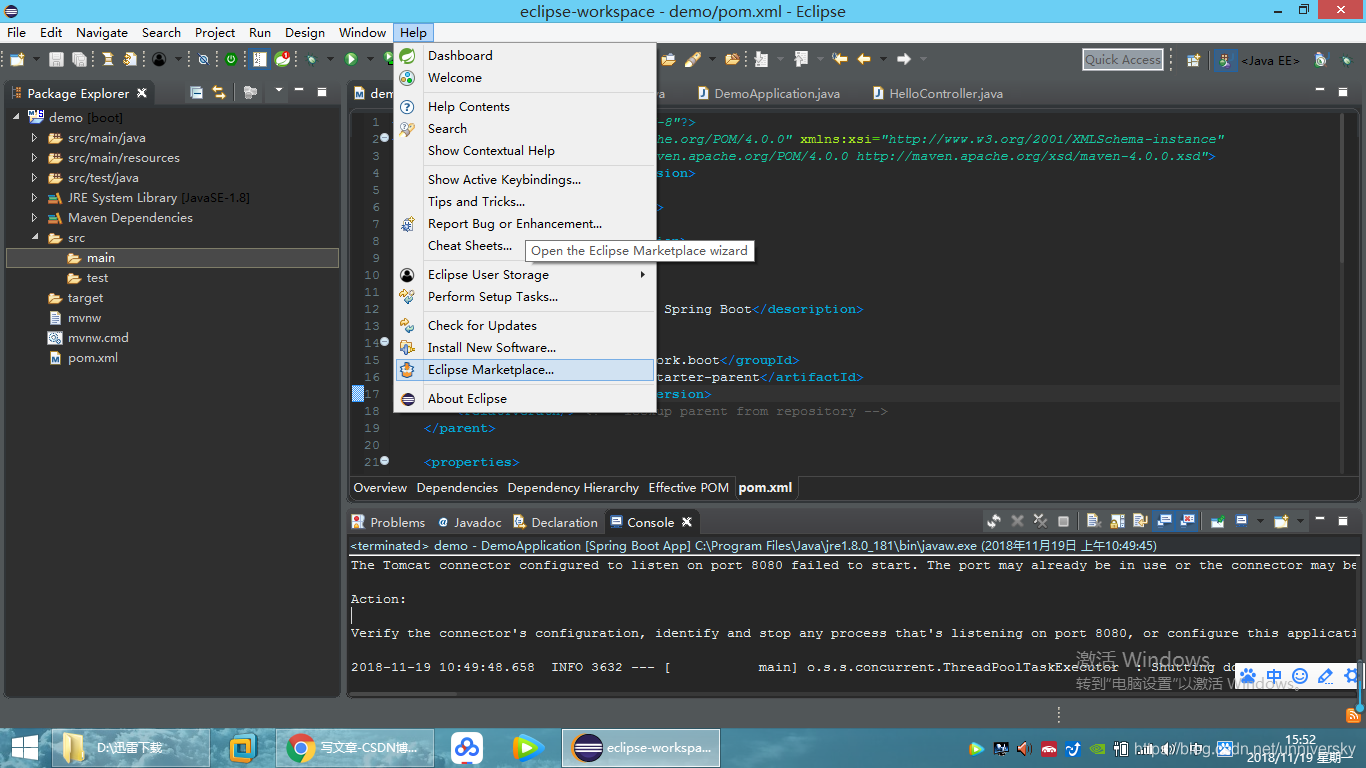Click the Clear Console icon
Image resolution: width=1366 pixels, height=768 pixels.
tap(1094, 521)
